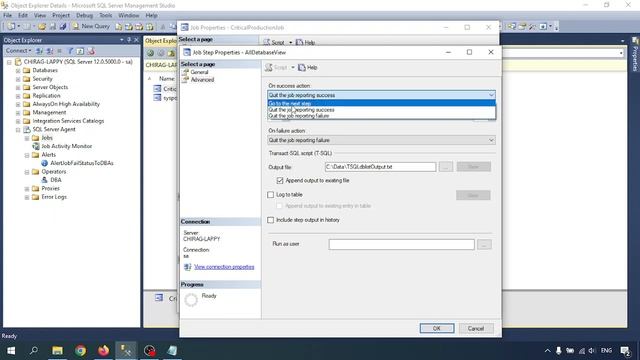Enable Include step output in history checkbox
The image size is (640, 360).
click(x=271, y=220)
